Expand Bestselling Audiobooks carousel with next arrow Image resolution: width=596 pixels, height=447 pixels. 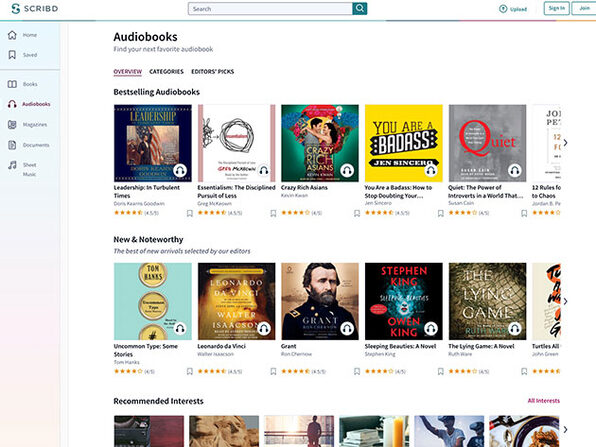(x=565, y=143)
